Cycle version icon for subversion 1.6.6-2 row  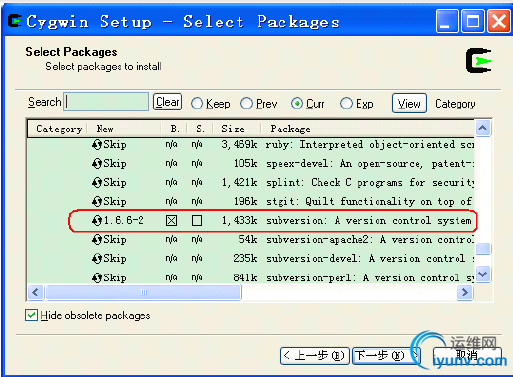pyautogui.click(x=97, y=221)
